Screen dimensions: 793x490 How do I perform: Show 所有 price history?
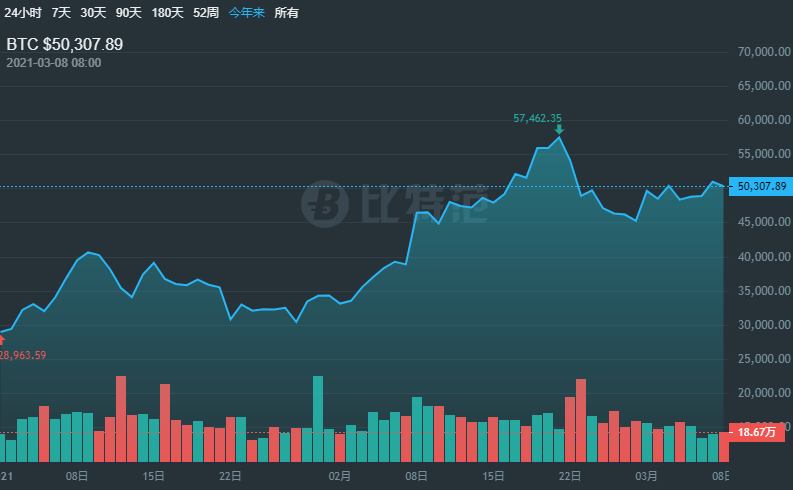tap(286, 13)
